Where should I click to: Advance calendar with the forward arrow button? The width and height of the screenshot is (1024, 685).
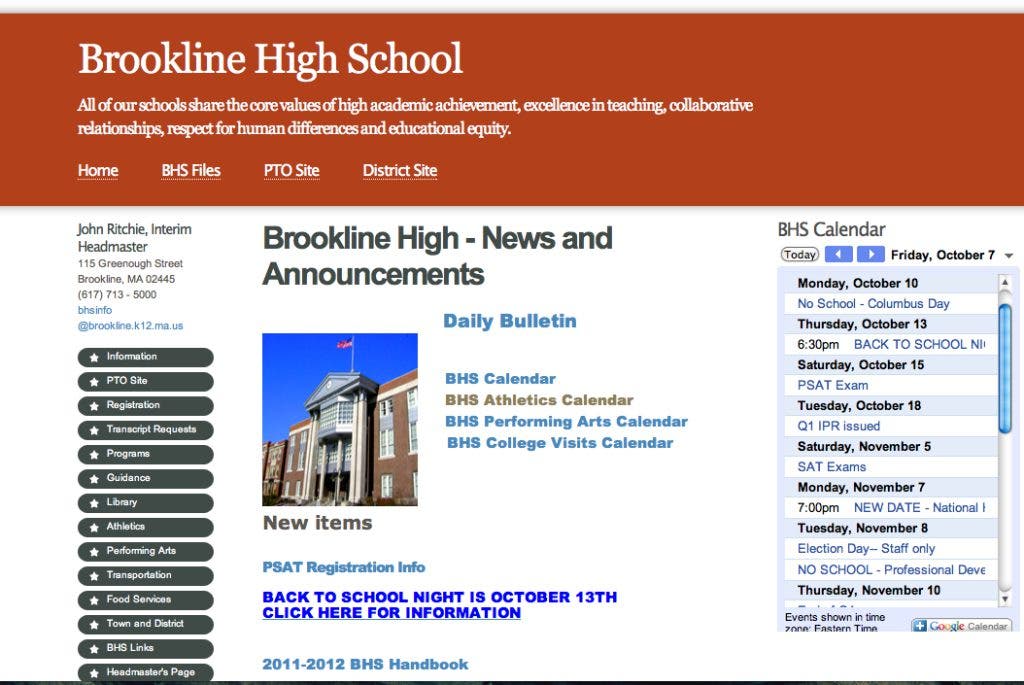coord(871,255)
